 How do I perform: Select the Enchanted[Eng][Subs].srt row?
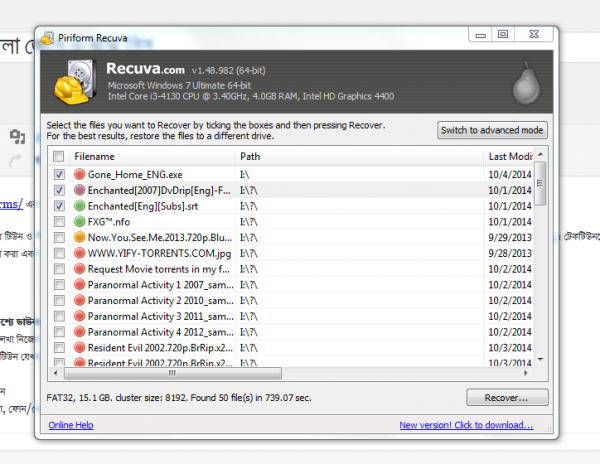point(291,206)
